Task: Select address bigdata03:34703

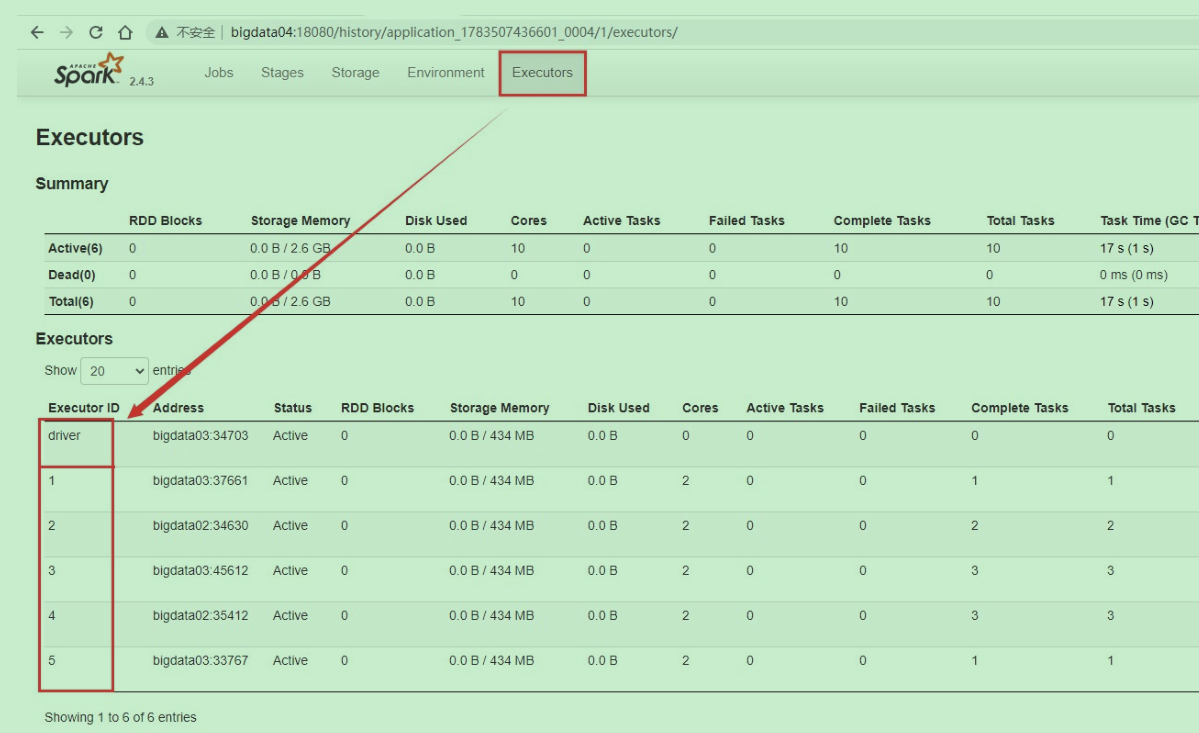Action: (x=200, y=436)
